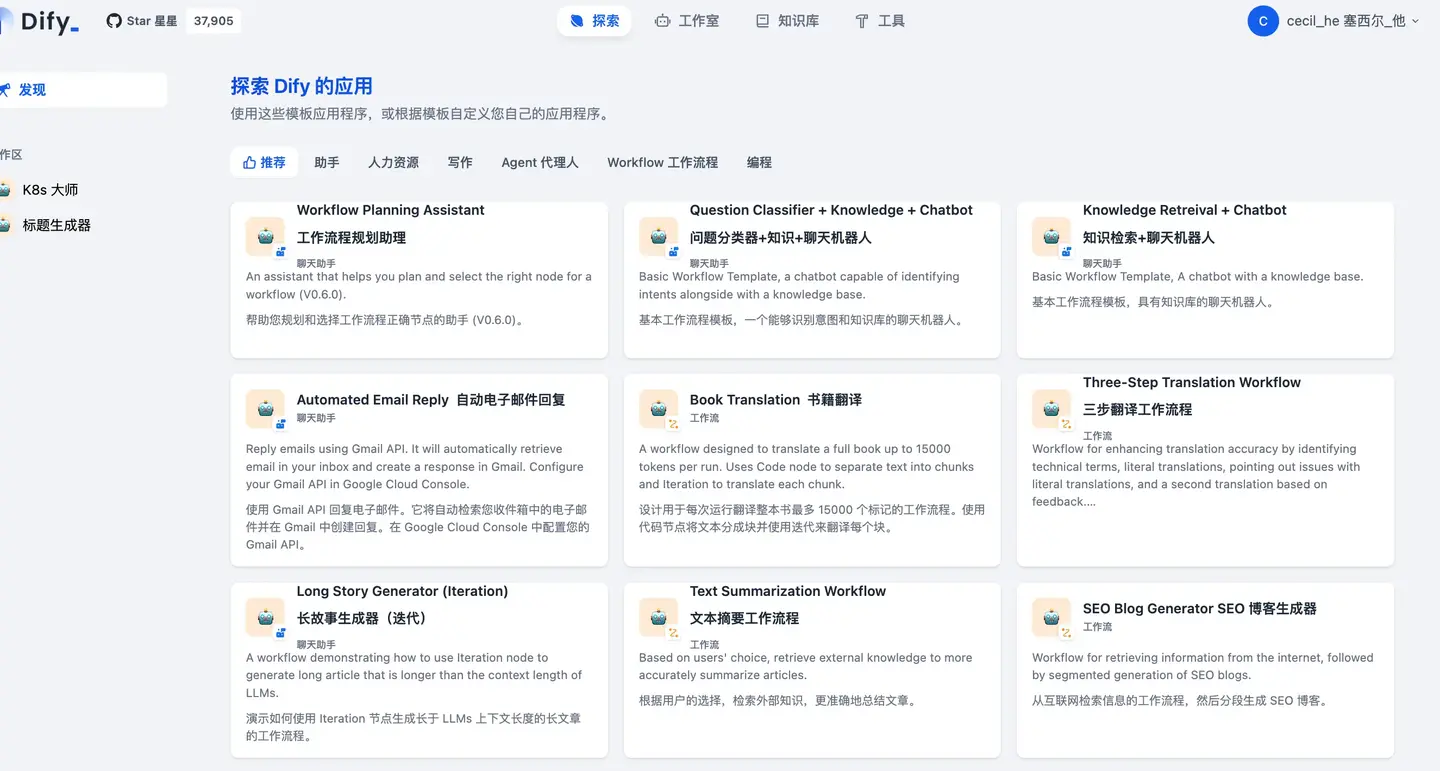
Task: Click the Book Translation 书籍翻译 app icon
Action: coord(657,408)
